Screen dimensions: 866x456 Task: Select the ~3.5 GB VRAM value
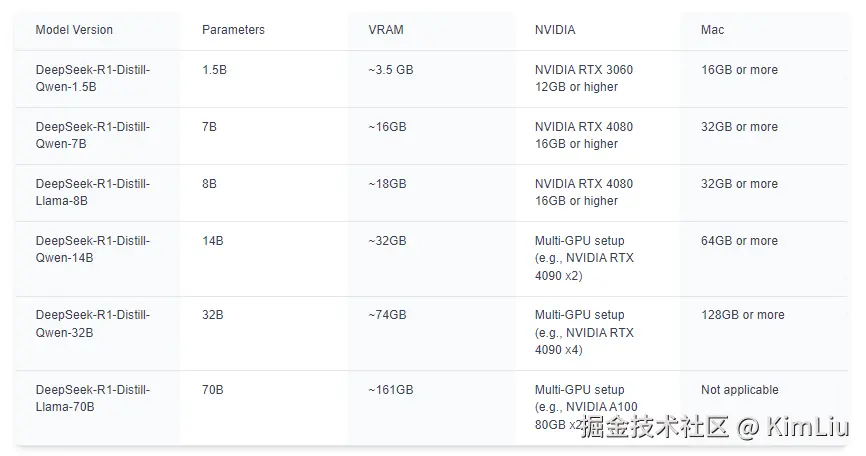(x=390, y=70)
